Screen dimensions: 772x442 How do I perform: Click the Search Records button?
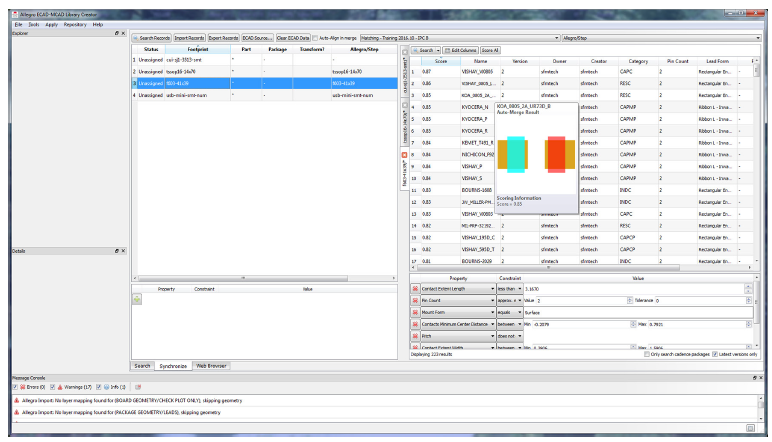[x=152, y=37]
